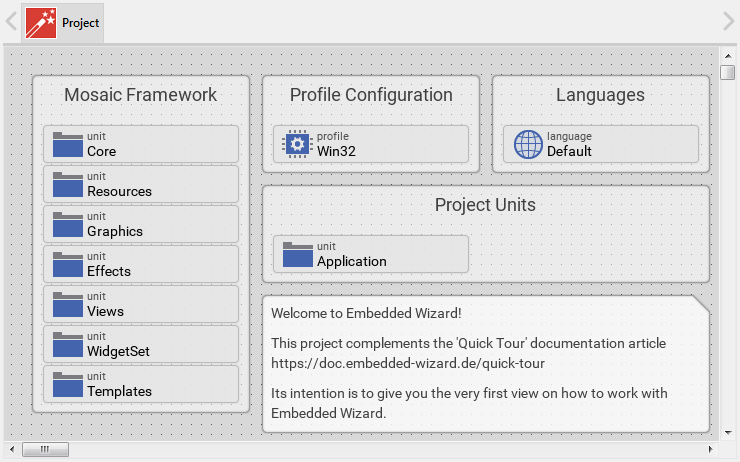Click the Mosaic Framework group title
The image size is (740, 462).
click(140, 95)
